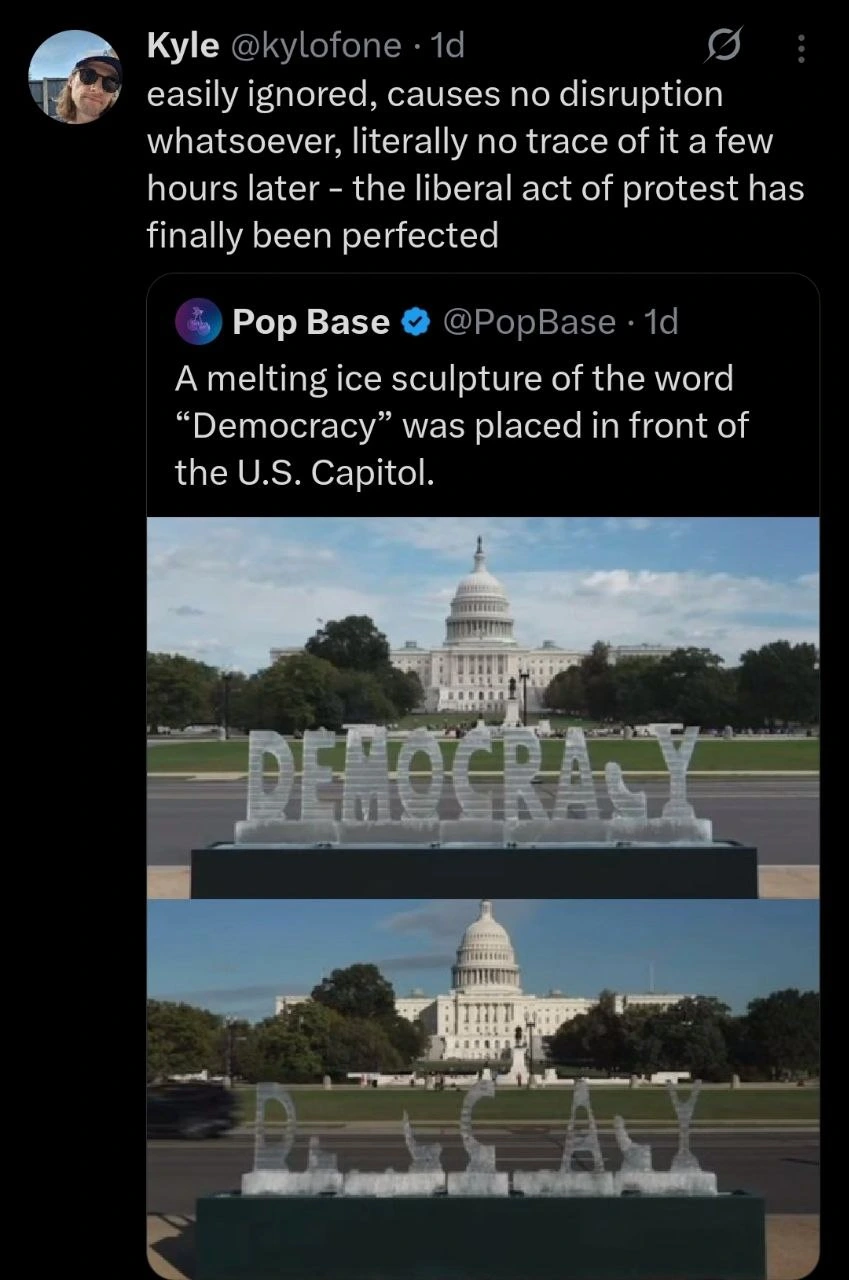Open the Pop Base account name
This screenshot has width=849, height=1280.
[x=311, y=322]
